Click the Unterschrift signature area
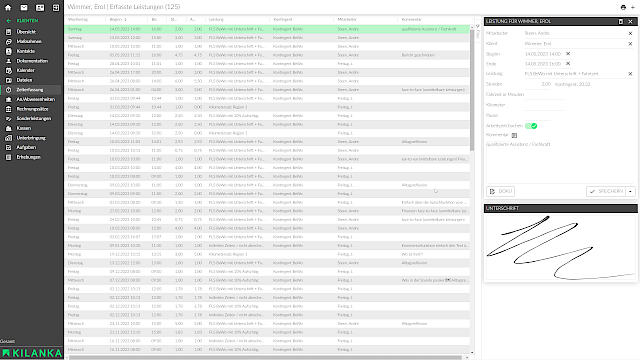This screenshot has height=360, width=640. 560,247
